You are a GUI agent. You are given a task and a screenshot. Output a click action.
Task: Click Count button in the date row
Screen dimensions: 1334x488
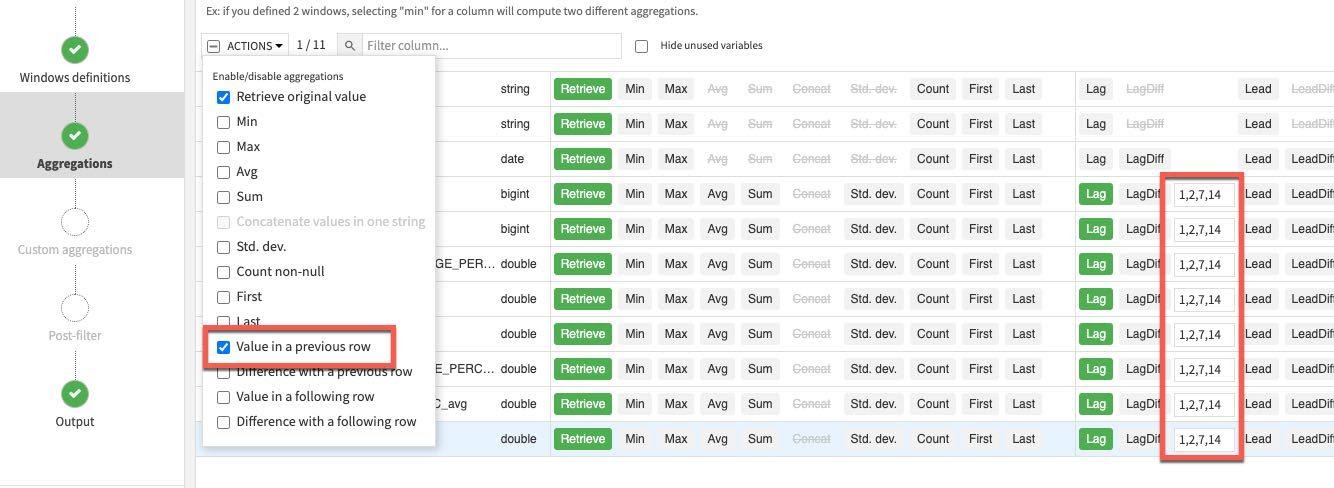point(932,159)
